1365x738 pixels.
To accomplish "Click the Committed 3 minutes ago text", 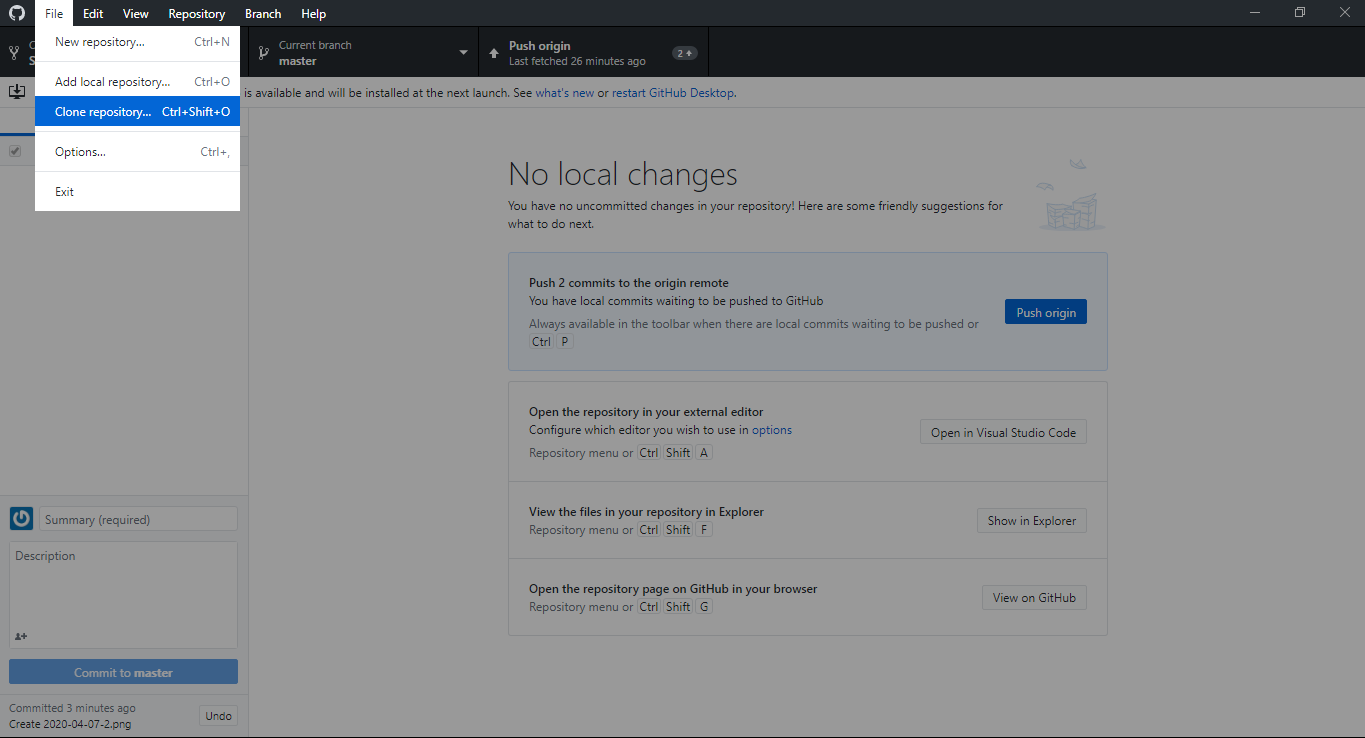I will point(72,708).
